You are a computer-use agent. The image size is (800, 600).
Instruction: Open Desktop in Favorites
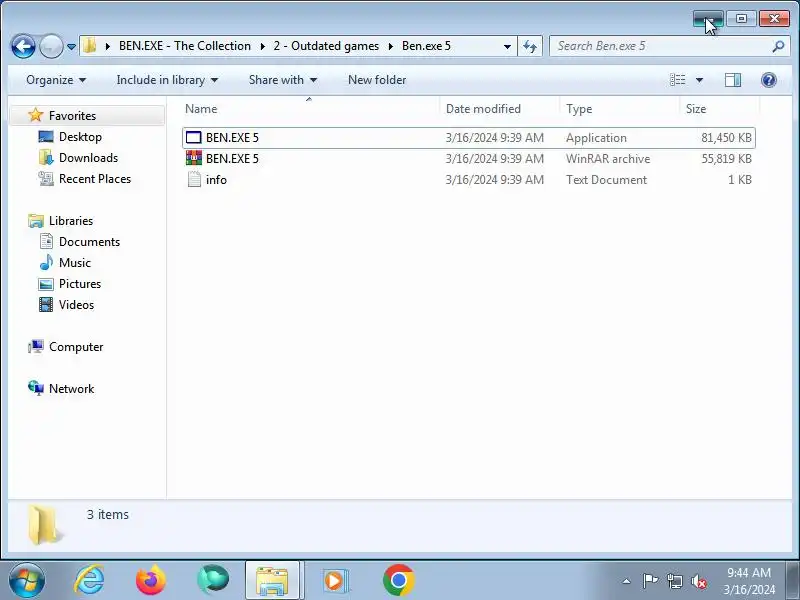coord(80,137)
